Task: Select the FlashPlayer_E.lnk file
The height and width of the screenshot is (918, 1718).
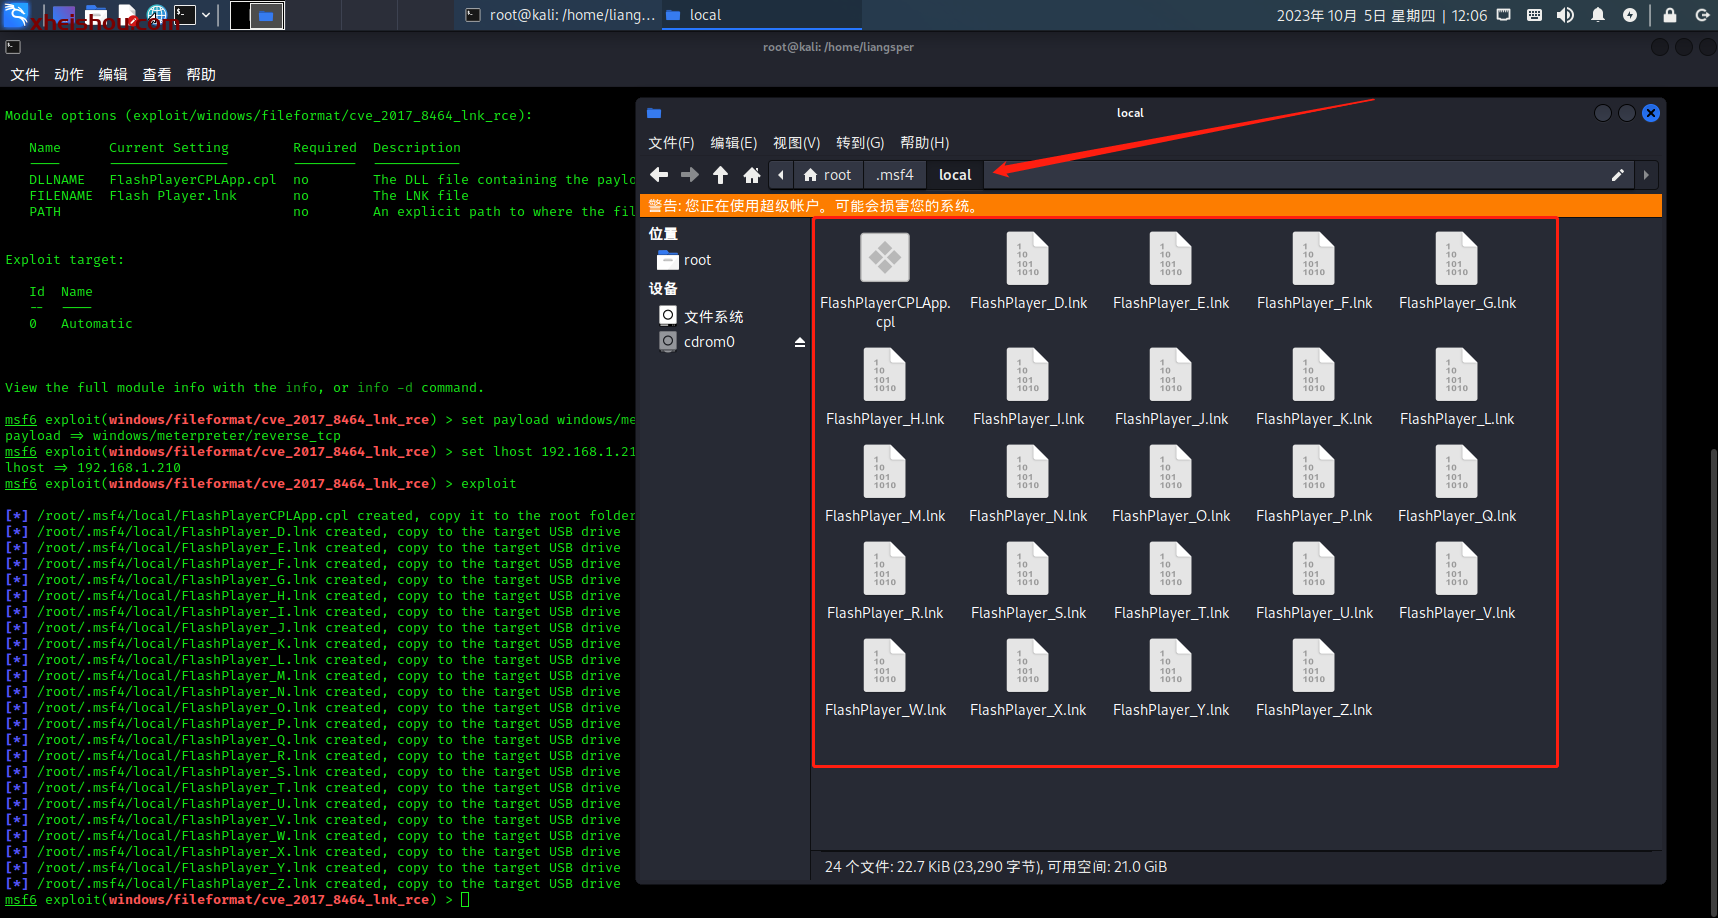Action: click(1171, 272)
